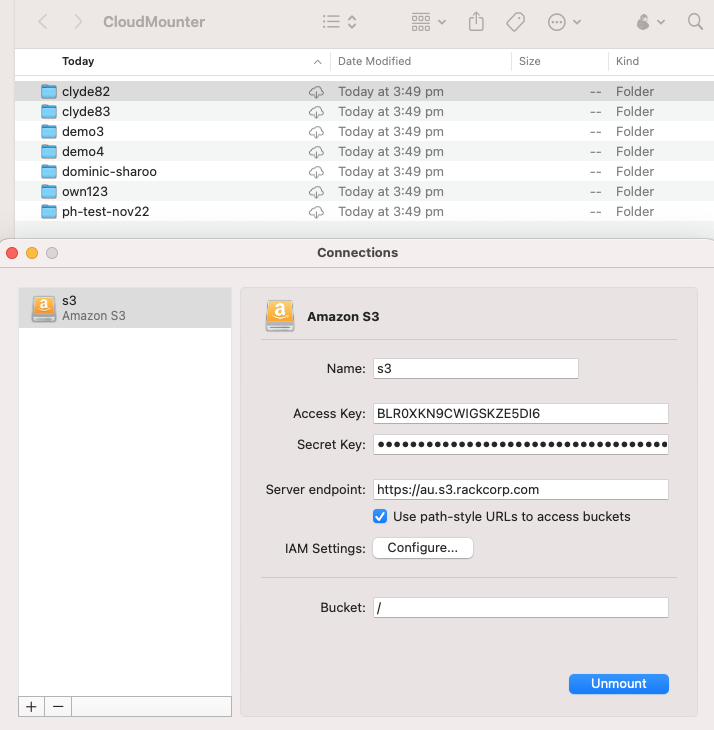Click Today at 3:49 pm for demo4

coord(391,152)
